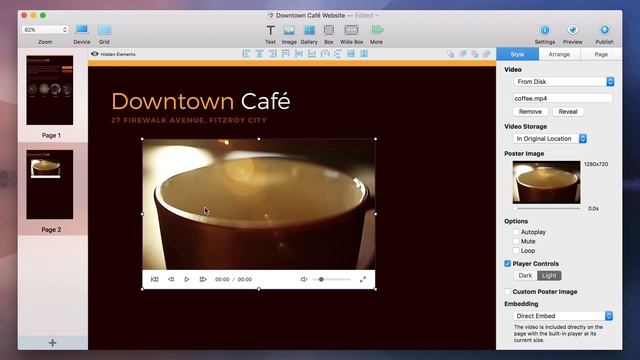Enable the Mute option
This screenshot has height=360, width=640.
516,241
